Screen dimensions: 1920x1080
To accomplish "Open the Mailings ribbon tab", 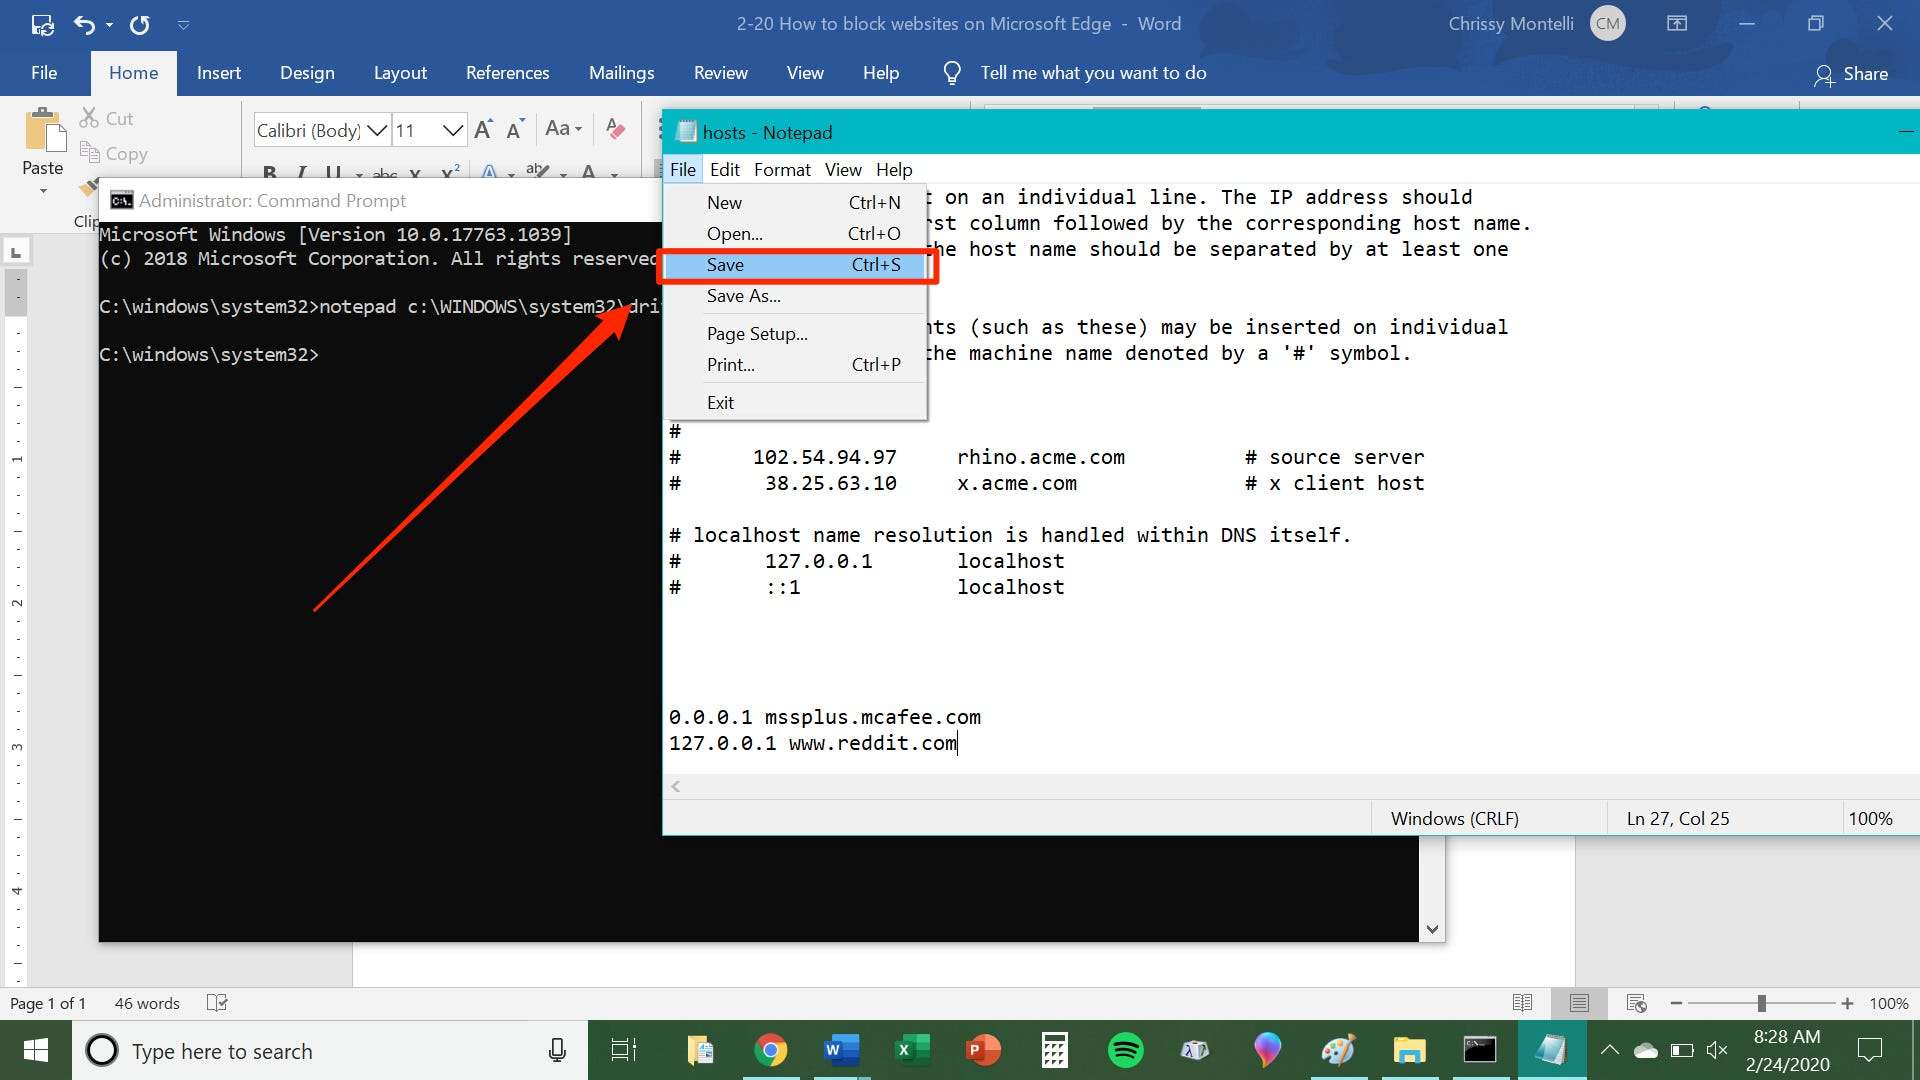I will pos(621,73).
